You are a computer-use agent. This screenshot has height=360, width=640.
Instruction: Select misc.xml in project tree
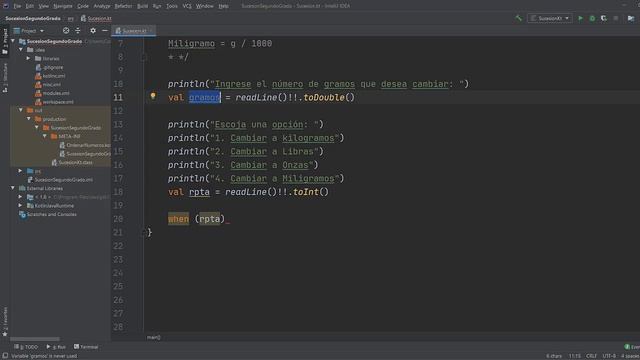(48, 84)
